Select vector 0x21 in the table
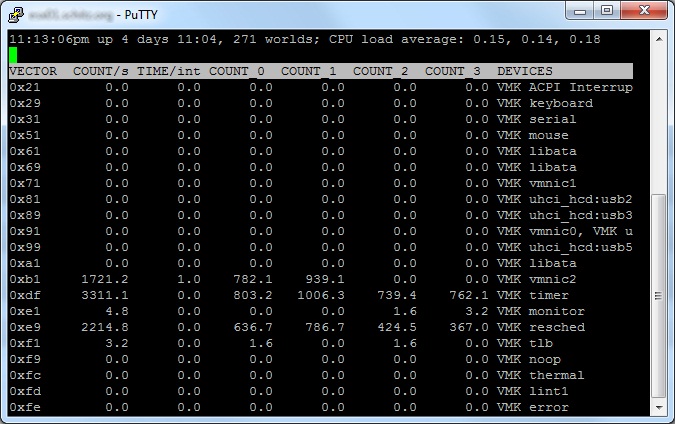 [25, 87]
